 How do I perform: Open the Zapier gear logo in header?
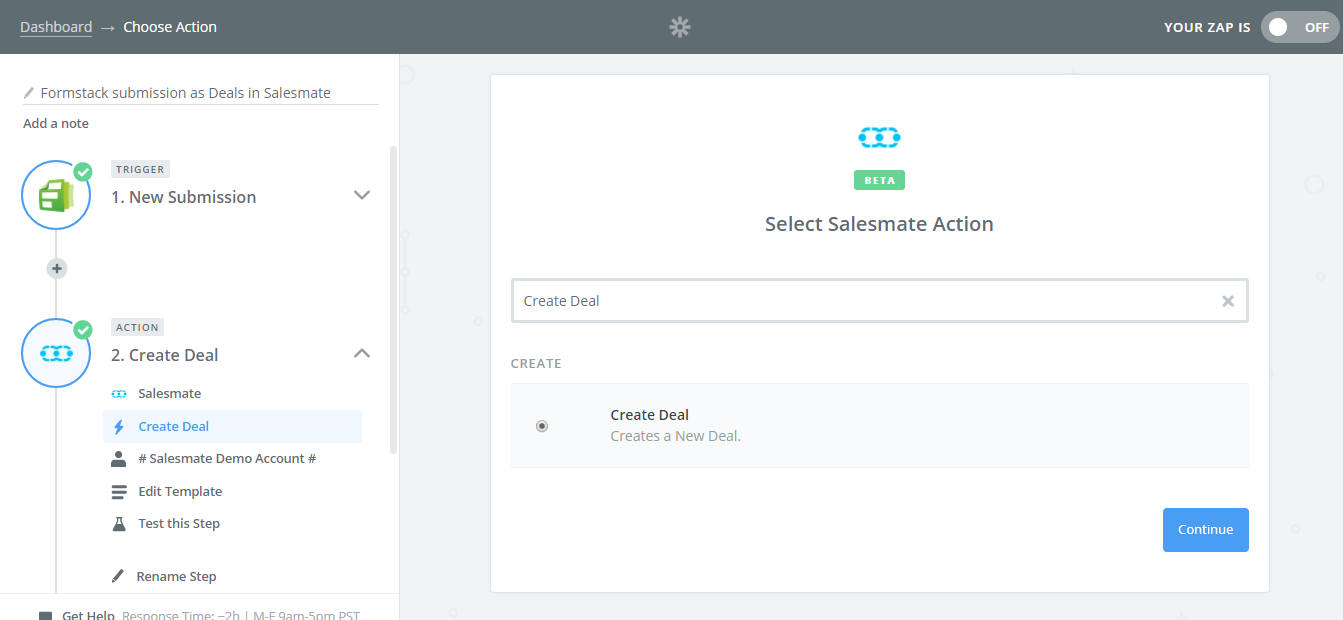(x=680, y=27)
